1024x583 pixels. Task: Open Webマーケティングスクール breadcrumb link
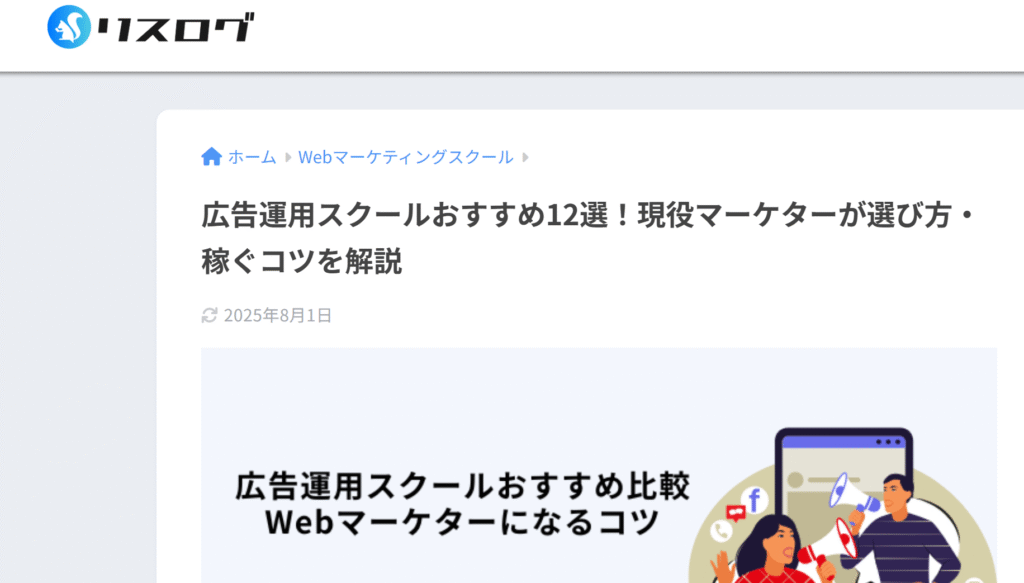pyautogui.click(x=406, y=157)
